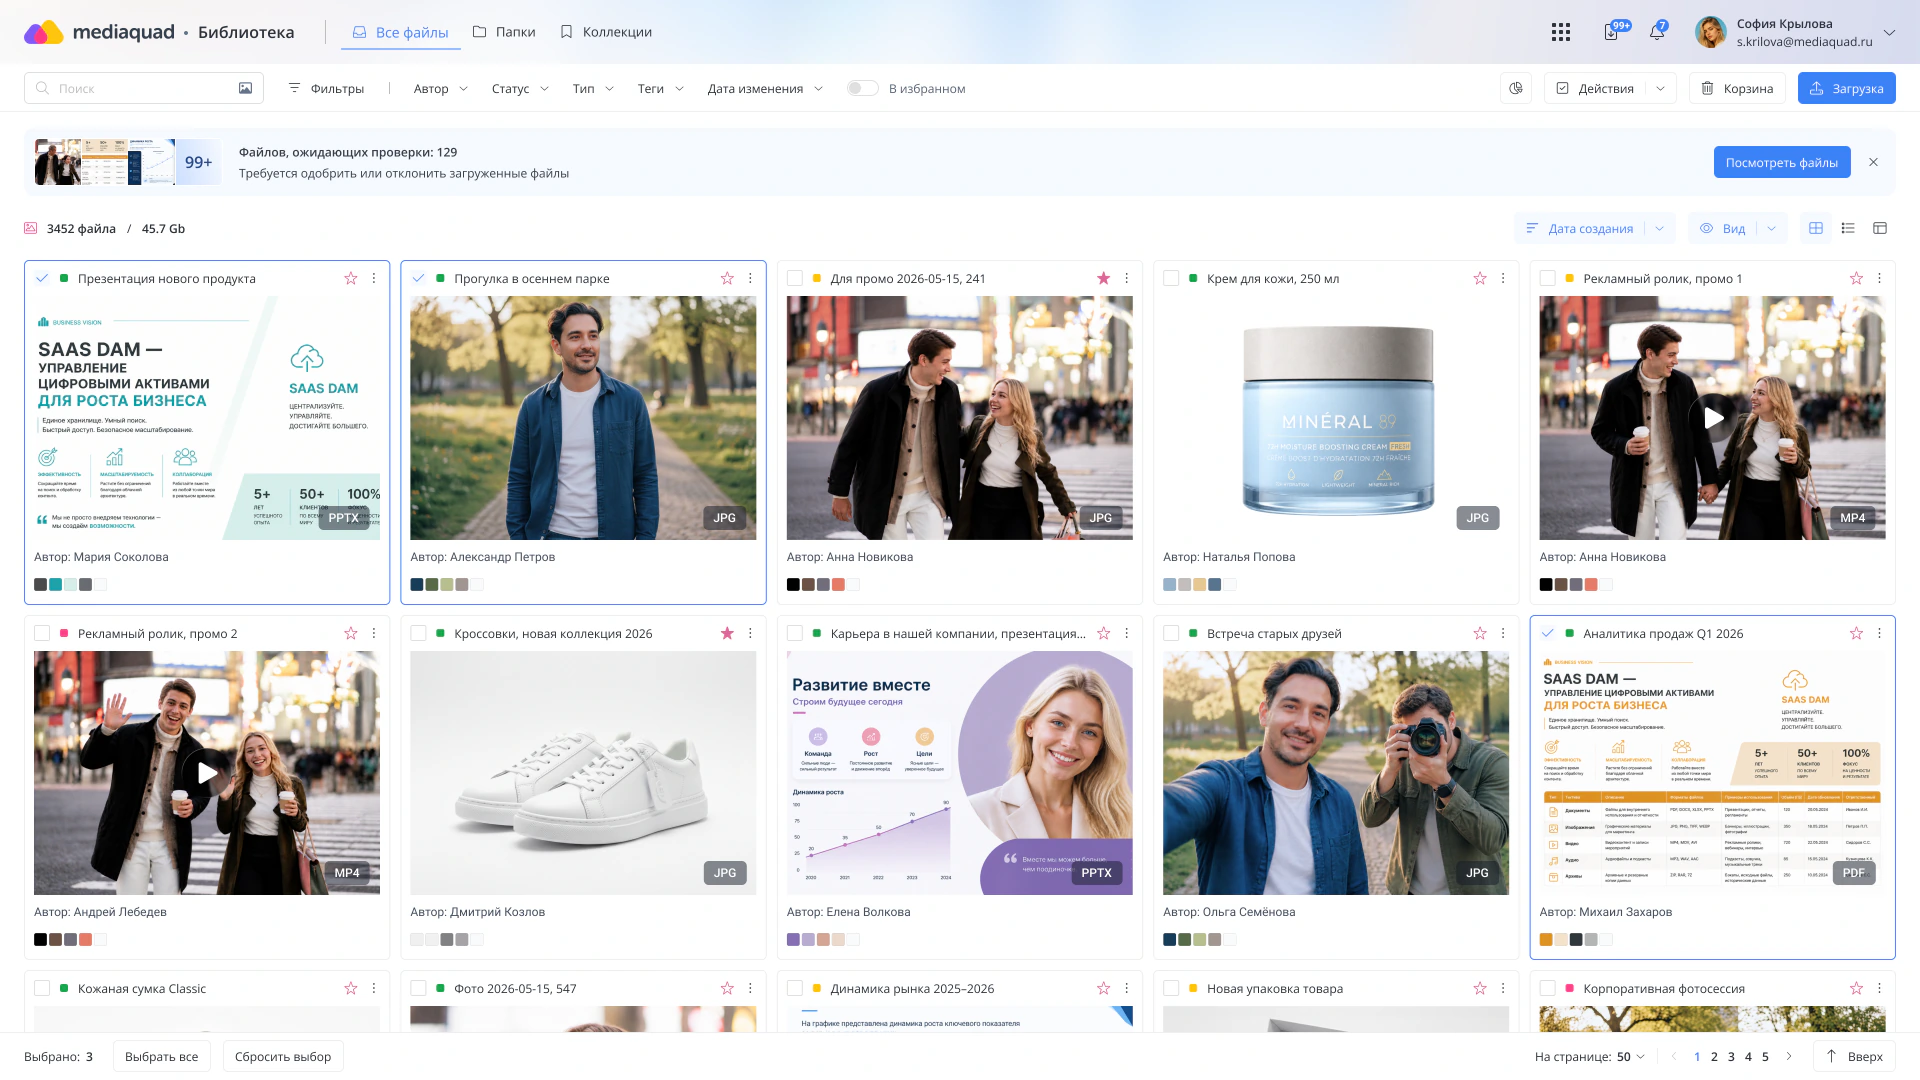The width and height of the screenshot is (1920, 1080).
Task: Star the Встреча старых друзей file
Action: pos(1480,633)
